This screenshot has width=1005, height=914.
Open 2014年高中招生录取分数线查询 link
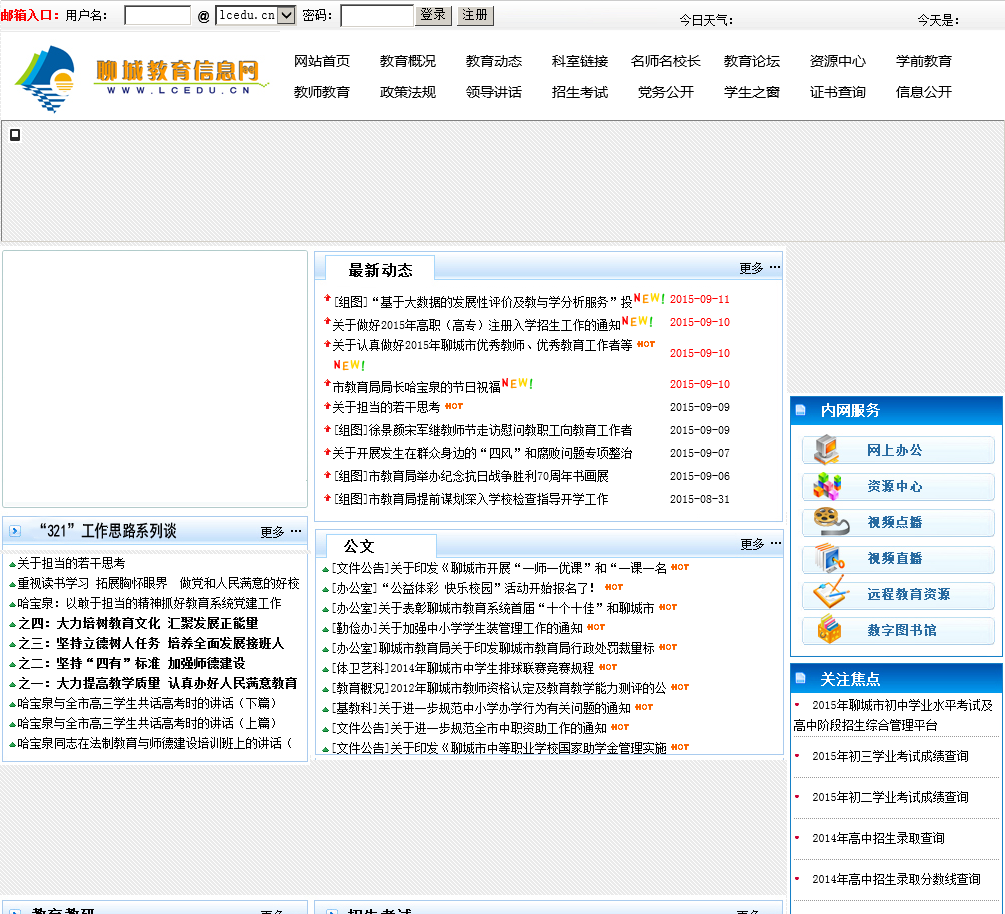[896, 879]
